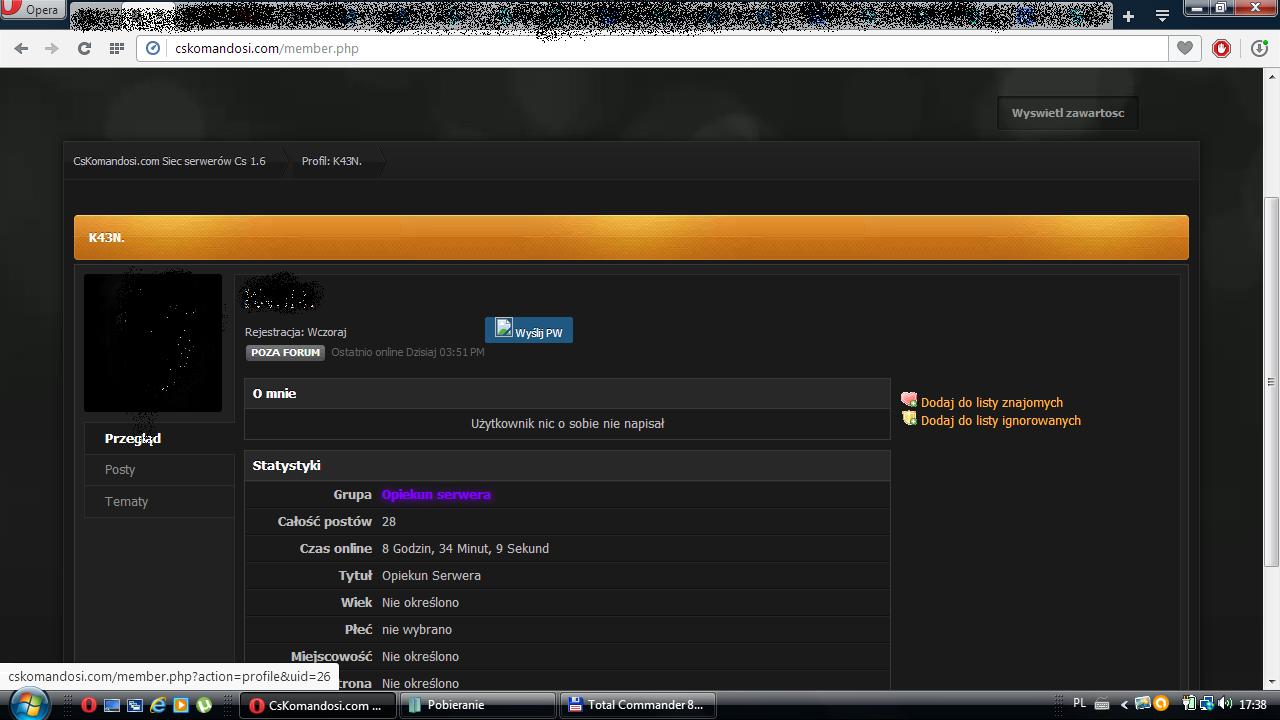Image resolution: width=1280 pixels, height=720 pixels.
Task: Click Dodaj do listy ignorowanych link
Action: (x=1001, y=420)
